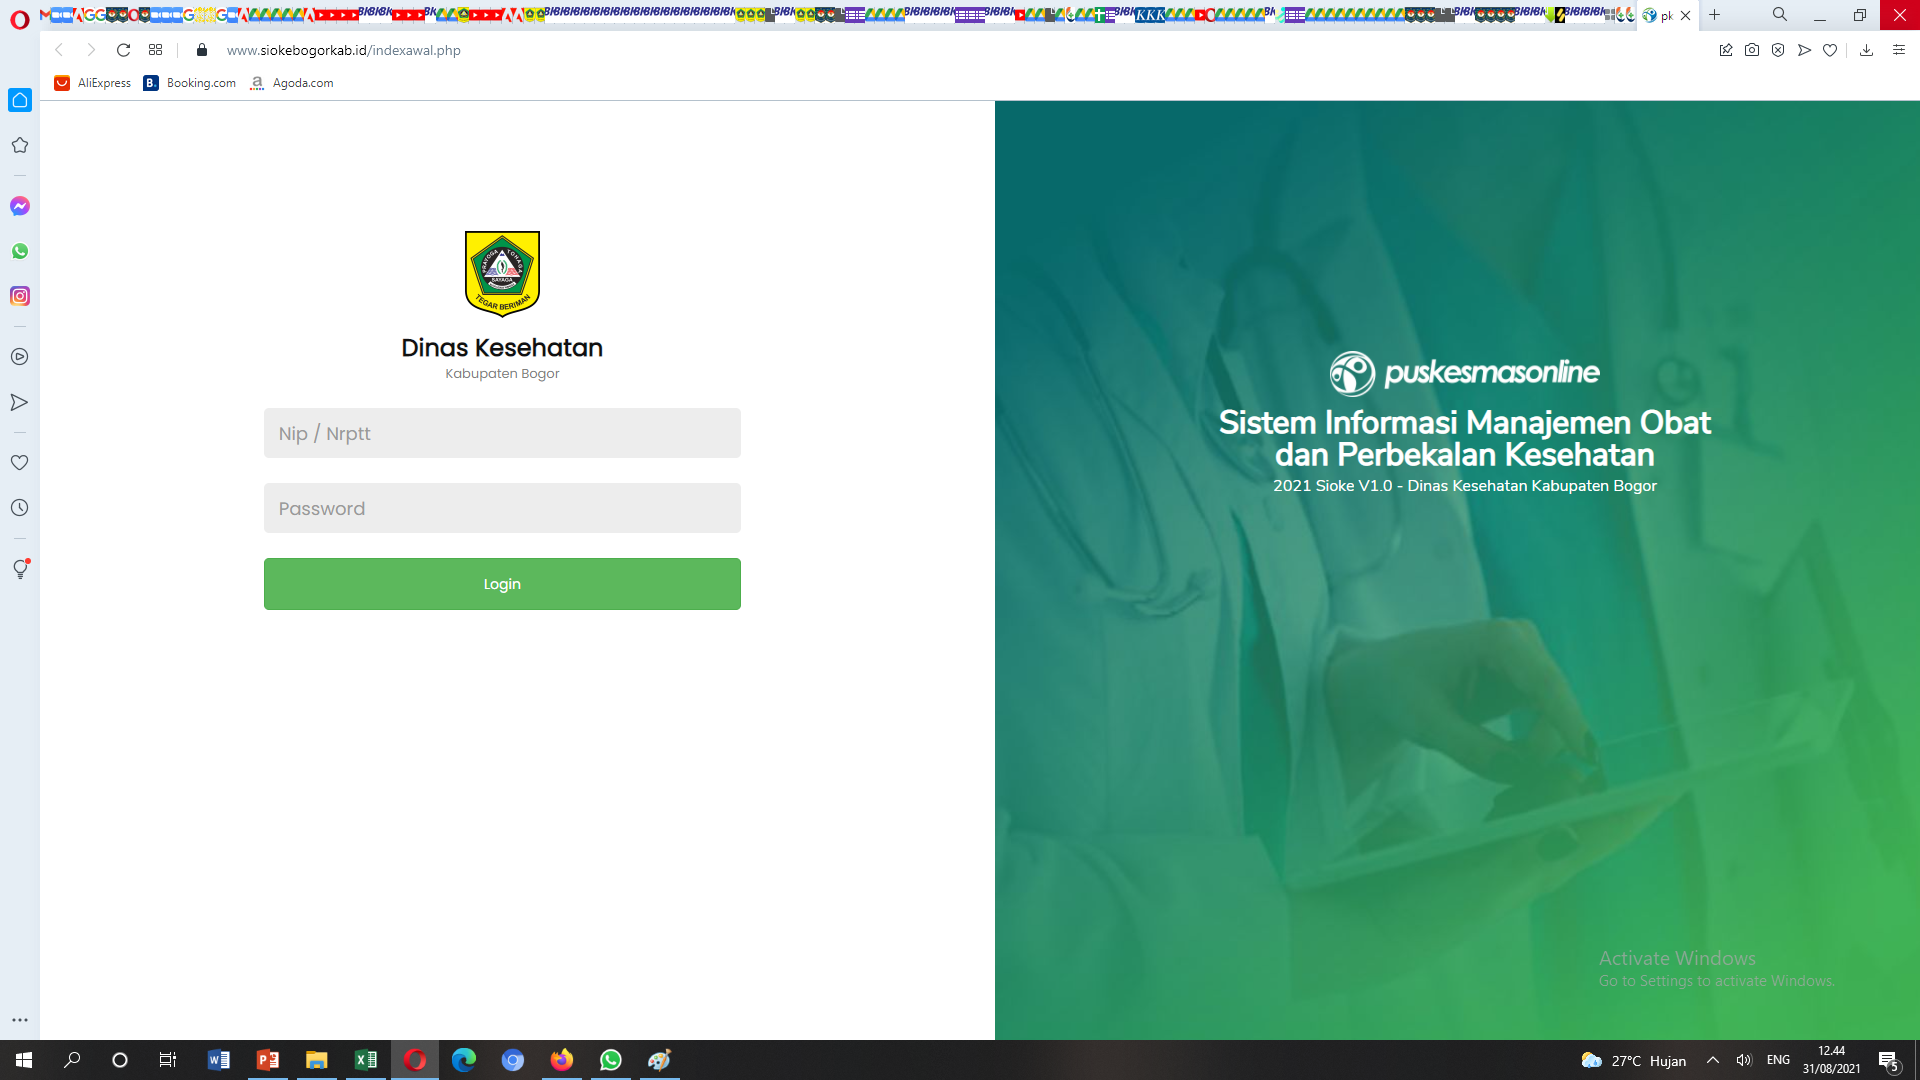Focus the Password field
Viewport: 1920px width, 1080px height.
502,508
